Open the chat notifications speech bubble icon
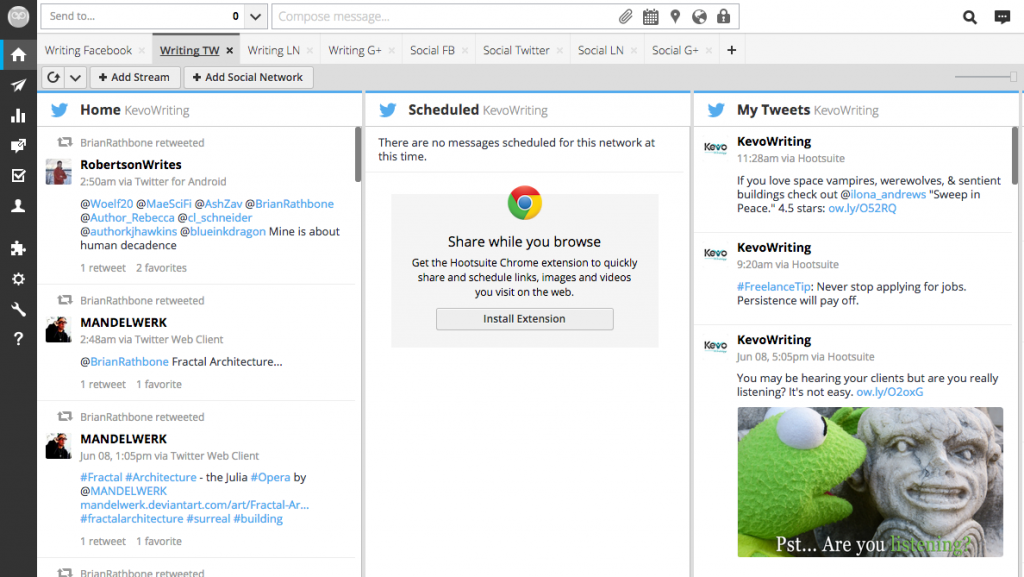The image size is (1024, 577). click(1002, 17)
